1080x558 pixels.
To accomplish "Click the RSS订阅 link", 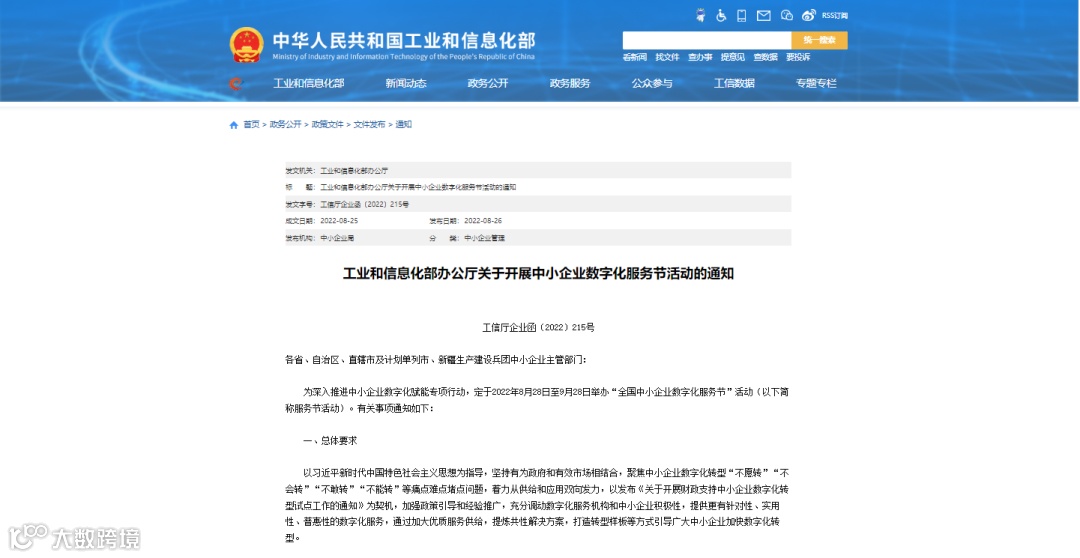I will pos(835,15).
